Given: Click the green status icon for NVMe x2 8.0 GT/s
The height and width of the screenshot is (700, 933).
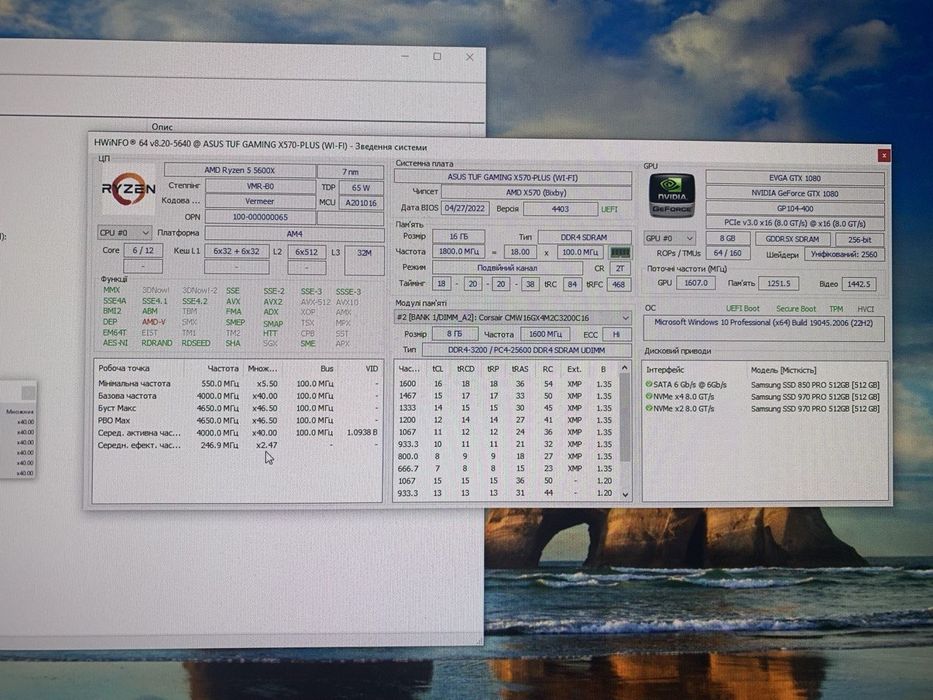Looking at the screenshot, I should point(649,408).
